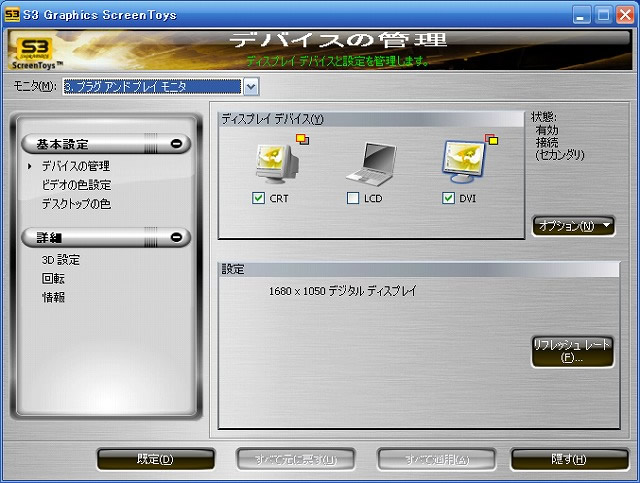Click the ディスプレイ デバイス(Y) header
Screen dimensions: 640x483
[371, 119]
